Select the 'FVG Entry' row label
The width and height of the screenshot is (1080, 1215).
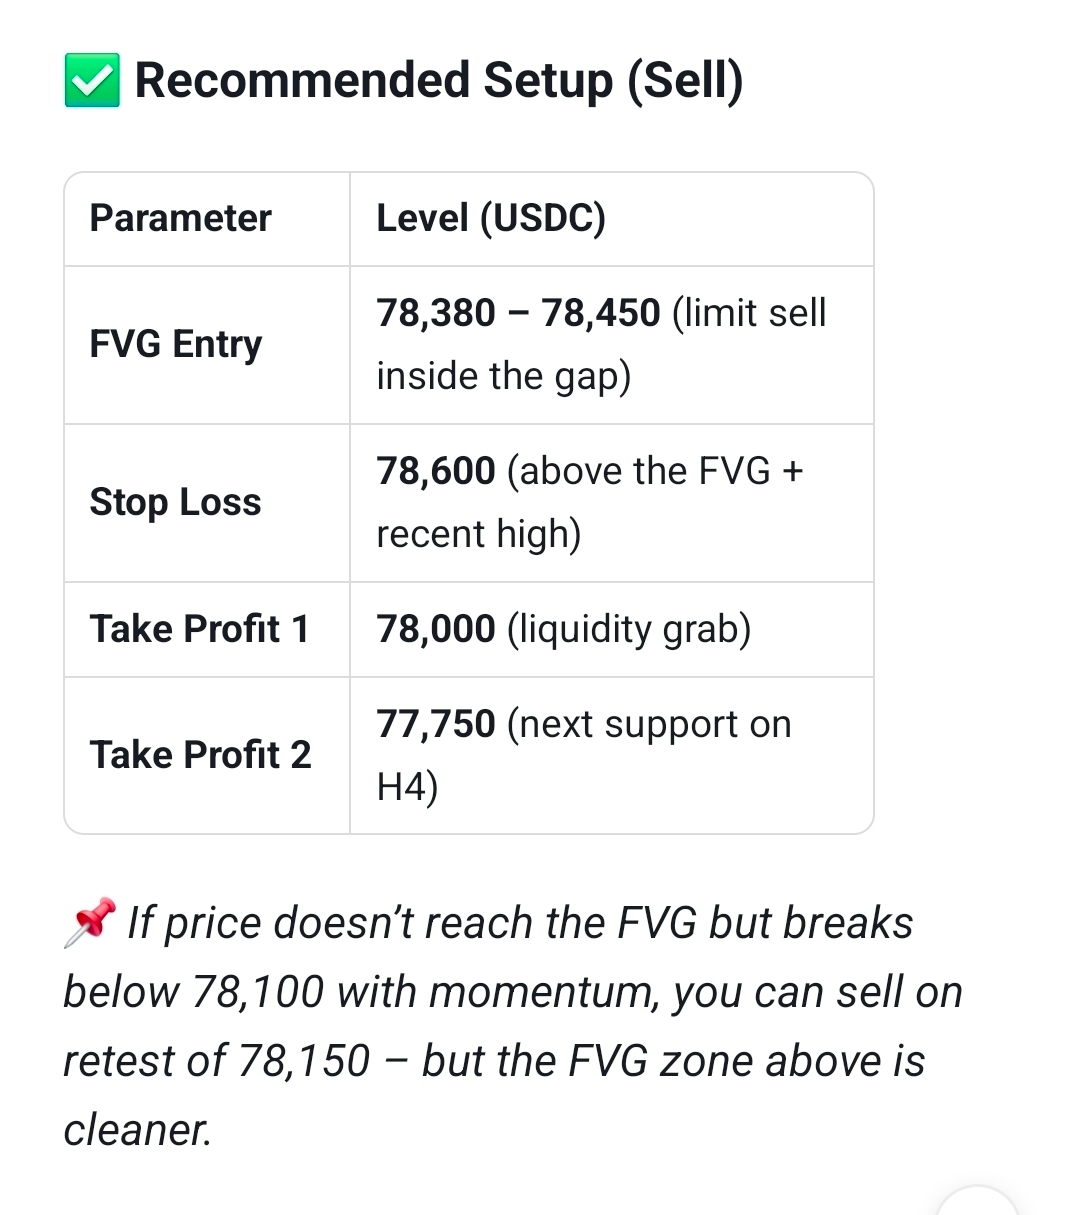(x=176, y=344)
